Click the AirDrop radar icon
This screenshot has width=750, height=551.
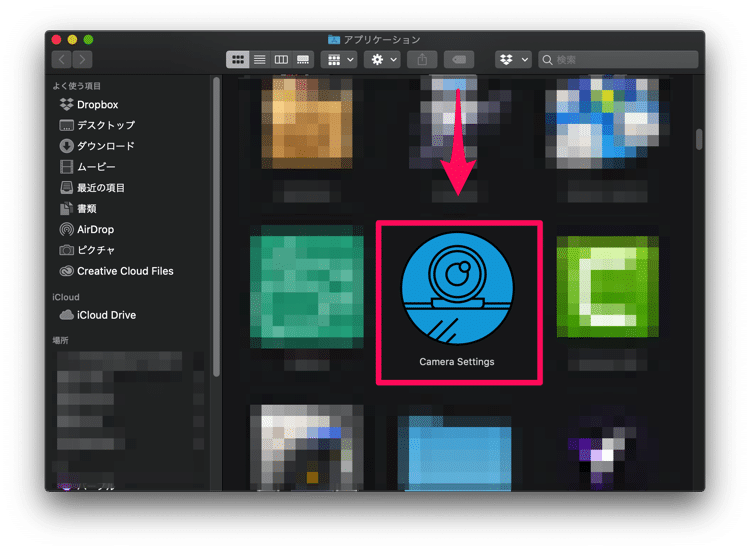pos(66,230)
